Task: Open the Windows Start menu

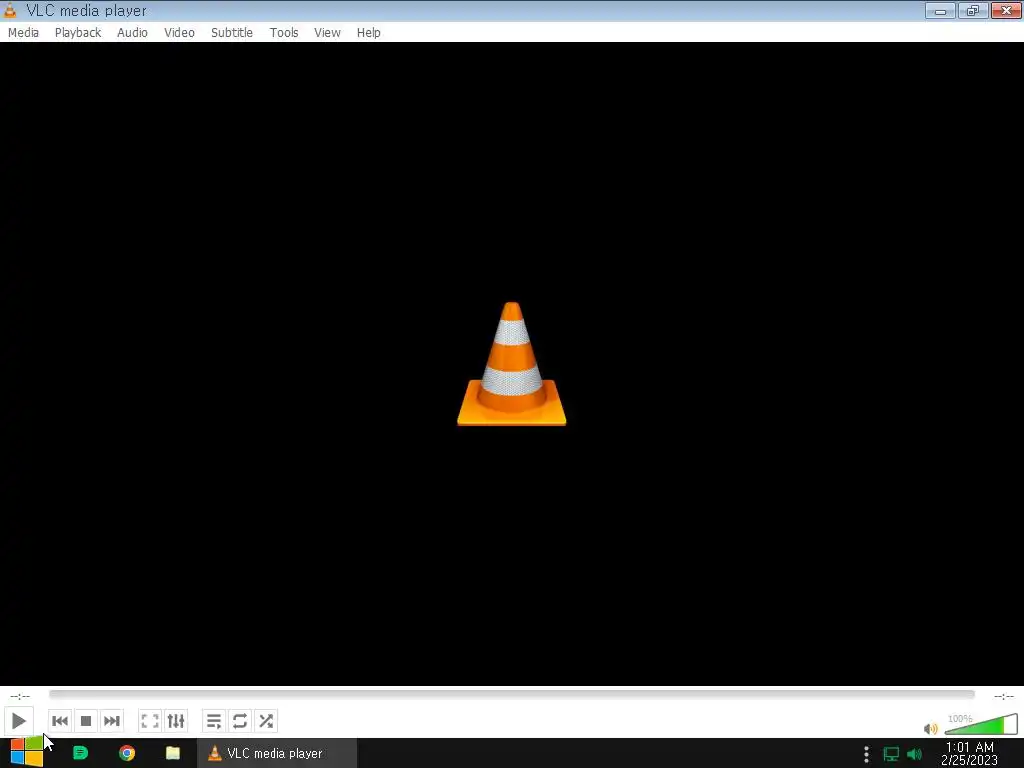Action: click(x=26, y=753)
